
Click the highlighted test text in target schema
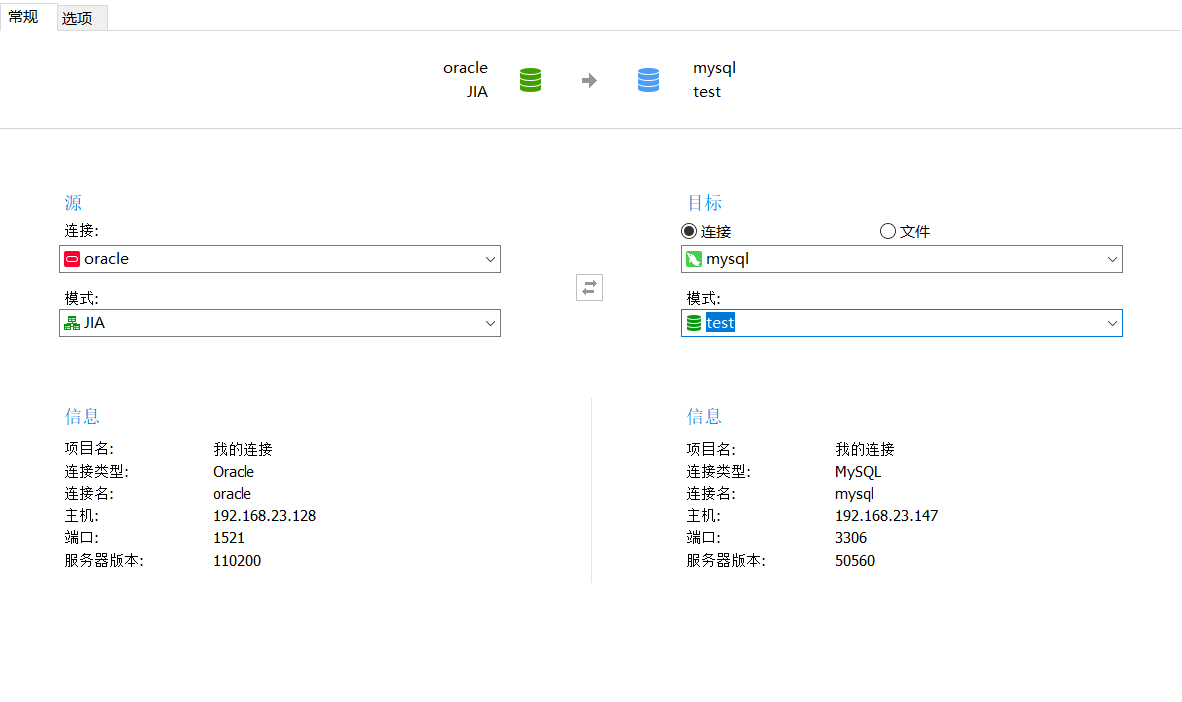720,323
